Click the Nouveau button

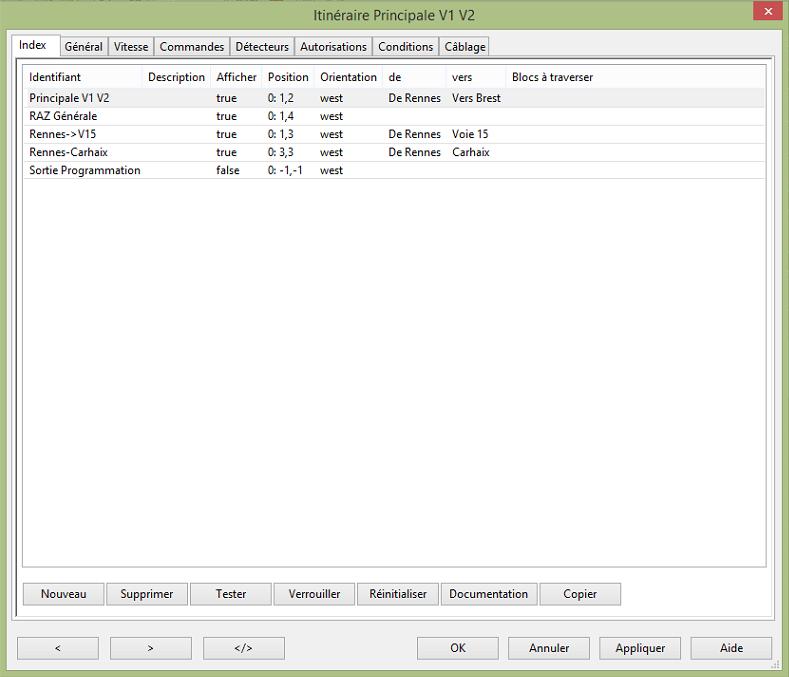pos(63,594)
